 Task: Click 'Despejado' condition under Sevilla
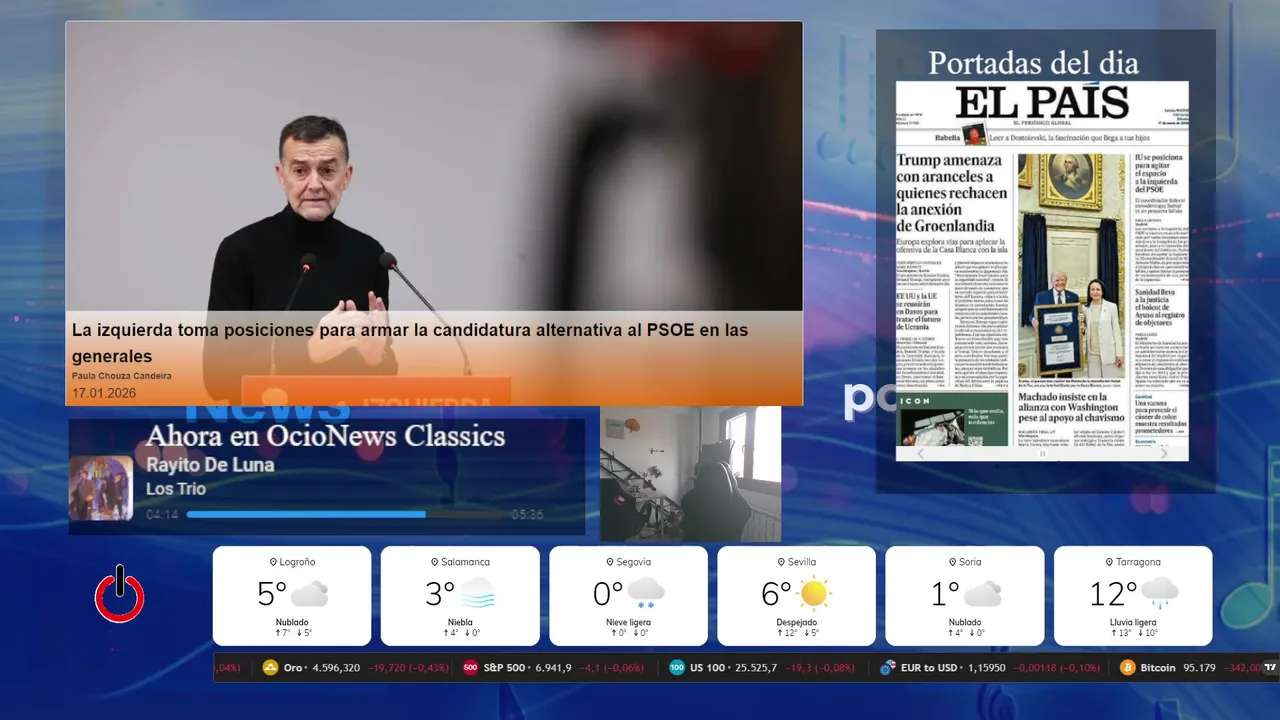pyautogui.click(x=796, y=622)
